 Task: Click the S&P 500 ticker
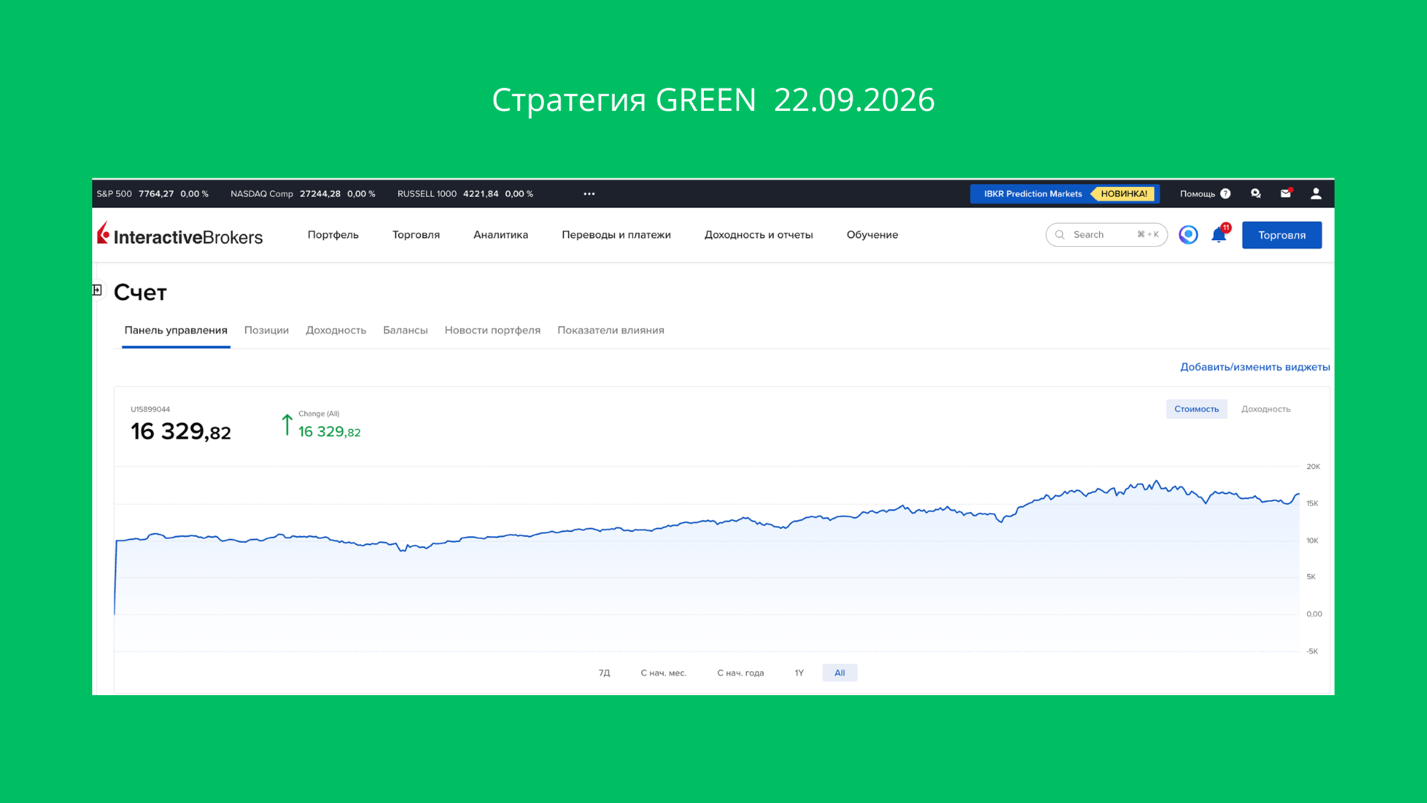click(x=152, y=194)
